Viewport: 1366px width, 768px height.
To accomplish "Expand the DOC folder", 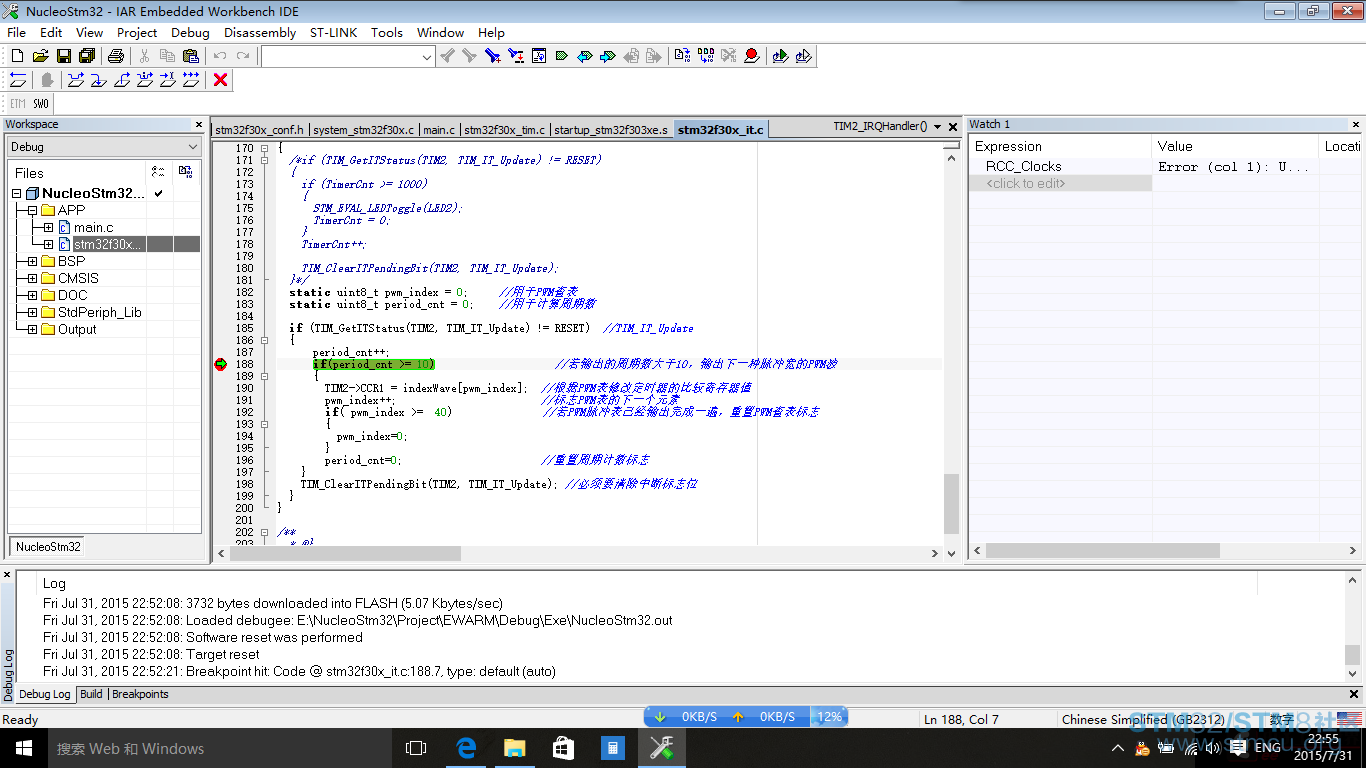I will point(32,295).
